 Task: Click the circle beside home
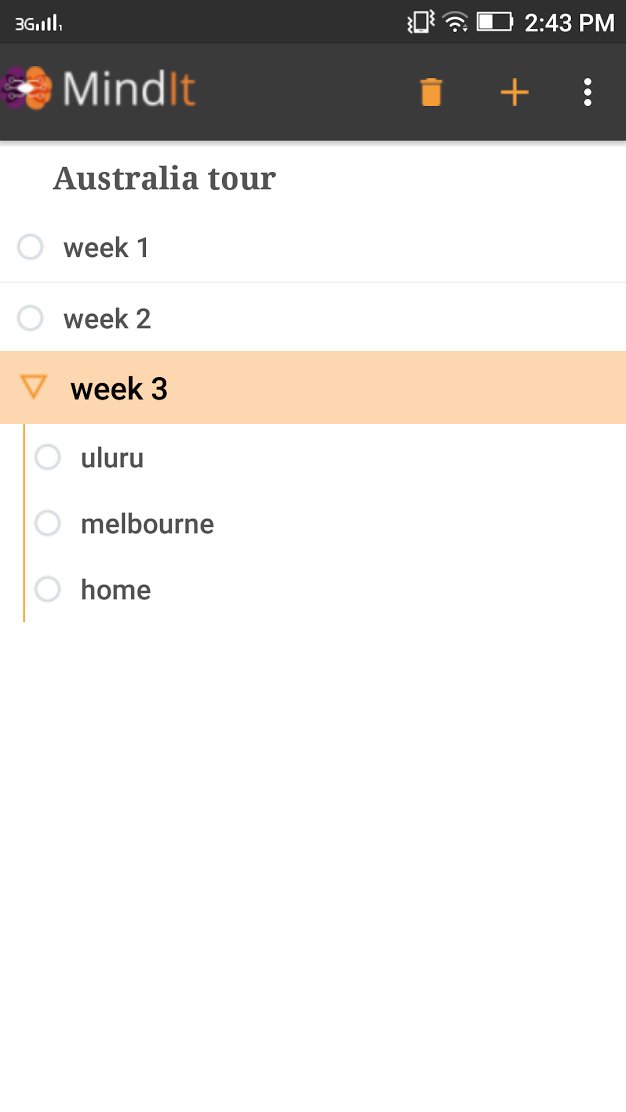[x=48, y=589]
